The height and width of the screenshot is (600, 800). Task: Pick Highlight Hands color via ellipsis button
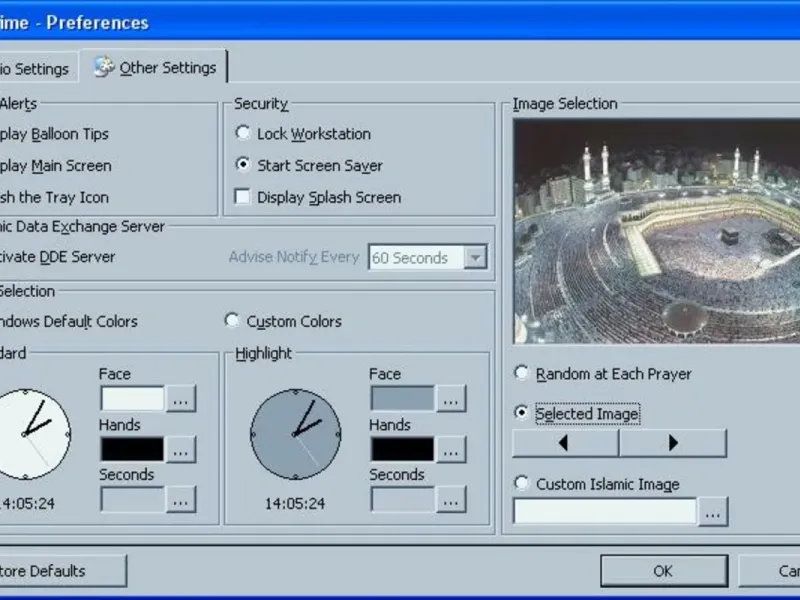(x=451, y=449)
